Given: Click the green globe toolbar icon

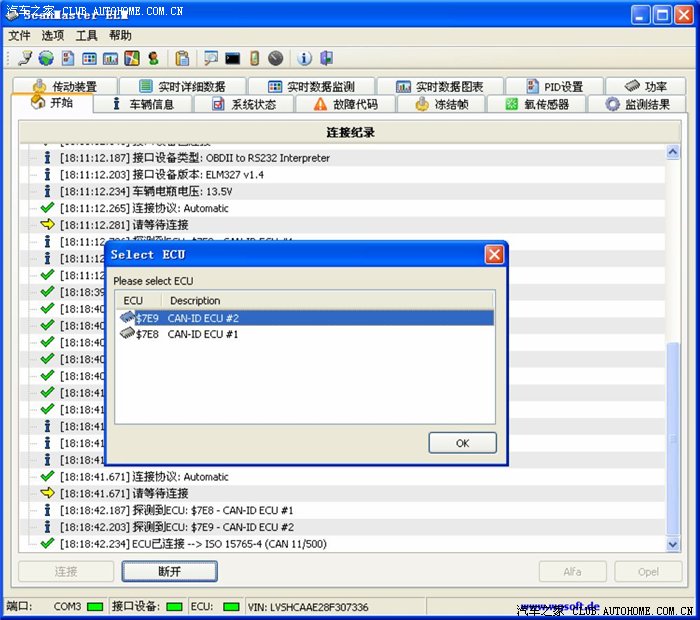Looking at the screenshot, I should [47, 59].
